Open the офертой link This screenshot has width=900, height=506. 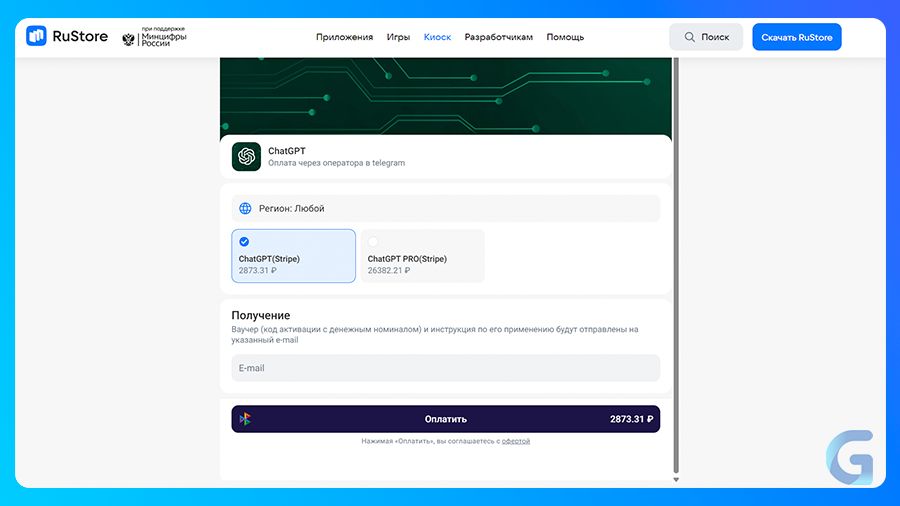[516, 441]
